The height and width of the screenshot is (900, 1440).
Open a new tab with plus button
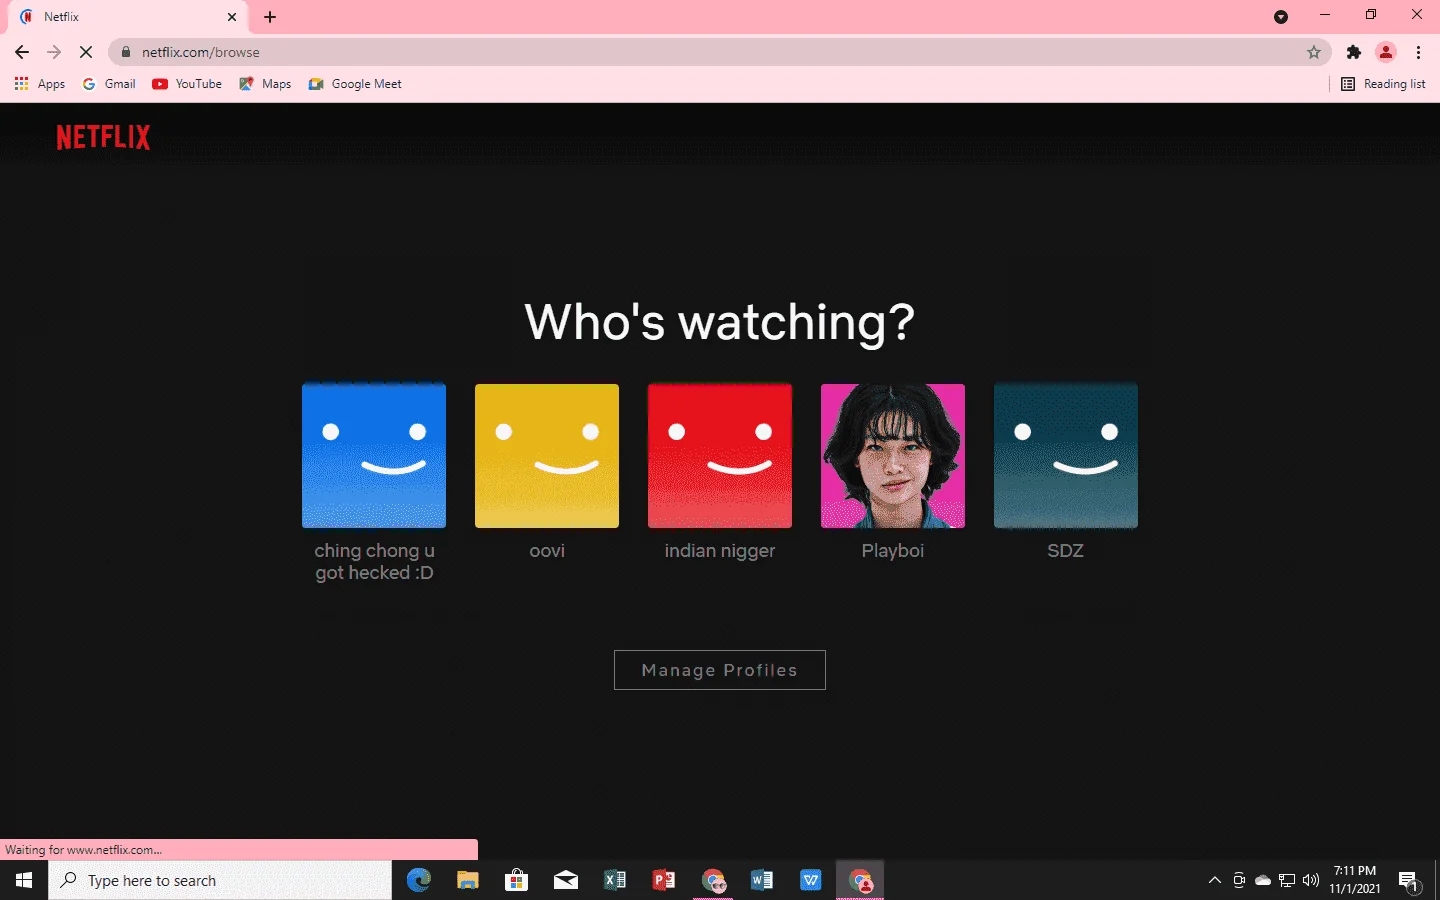point(270,17)
